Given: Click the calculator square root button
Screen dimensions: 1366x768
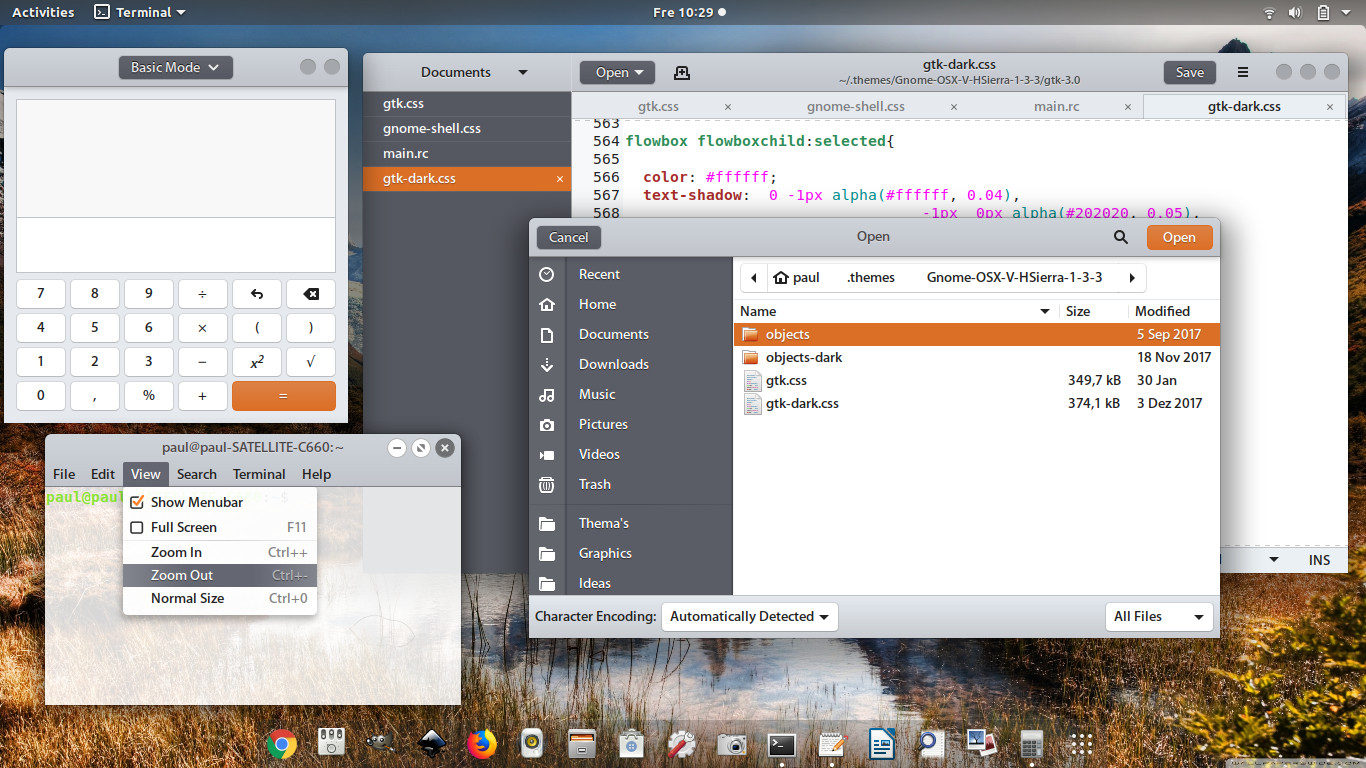Looking at the screenshot, I should click(311, 362).
